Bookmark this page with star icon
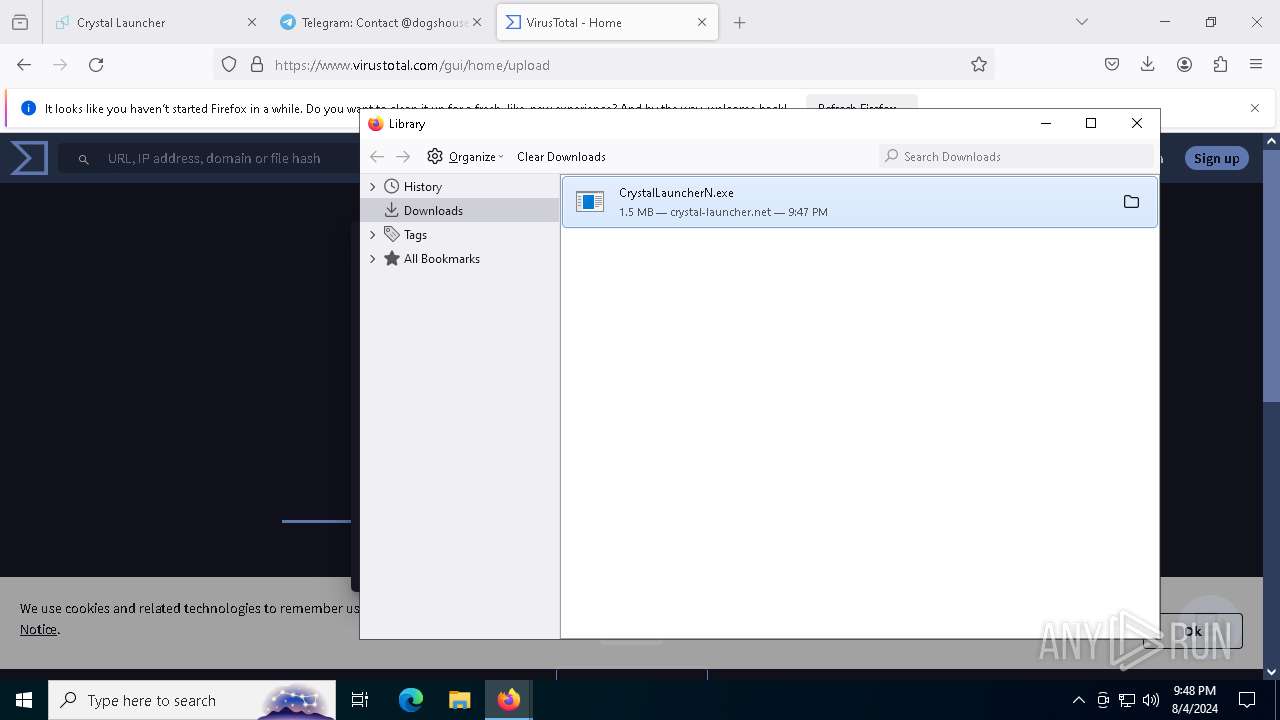The height and width of the screenshot is (720, 1280). [979, 65]
